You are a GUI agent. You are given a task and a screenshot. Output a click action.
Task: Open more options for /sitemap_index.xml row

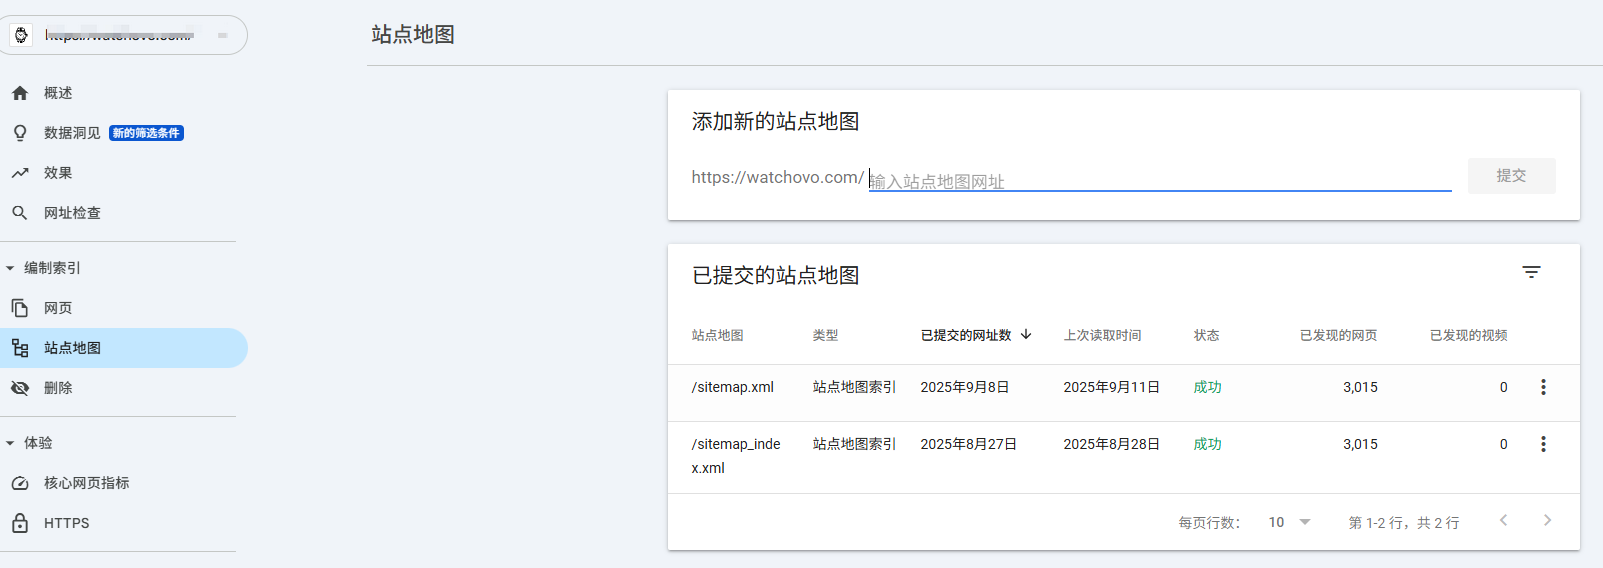tap(1543, 444)
